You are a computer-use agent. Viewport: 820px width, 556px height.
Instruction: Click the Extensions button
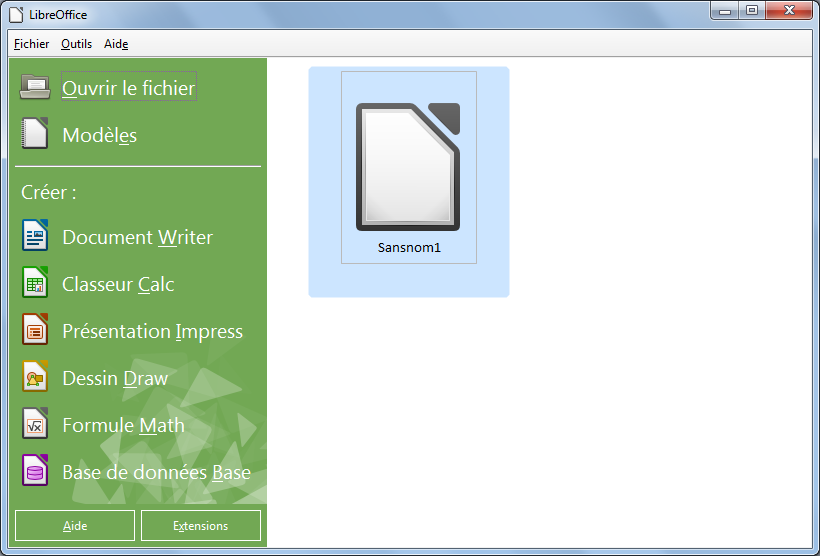[201, 526]
